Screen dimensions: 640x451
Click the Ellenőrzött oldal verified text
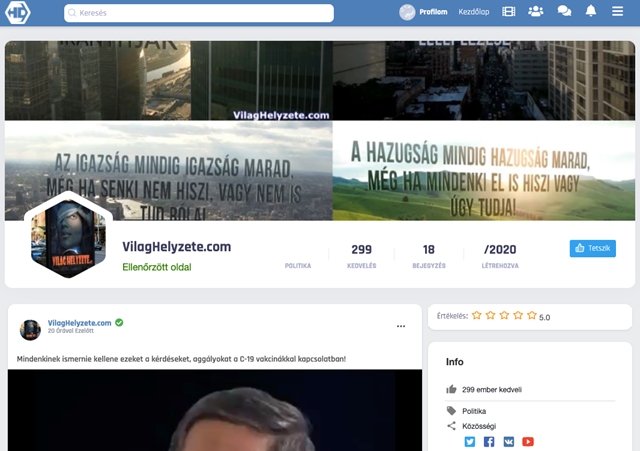[x=157, y=267]
